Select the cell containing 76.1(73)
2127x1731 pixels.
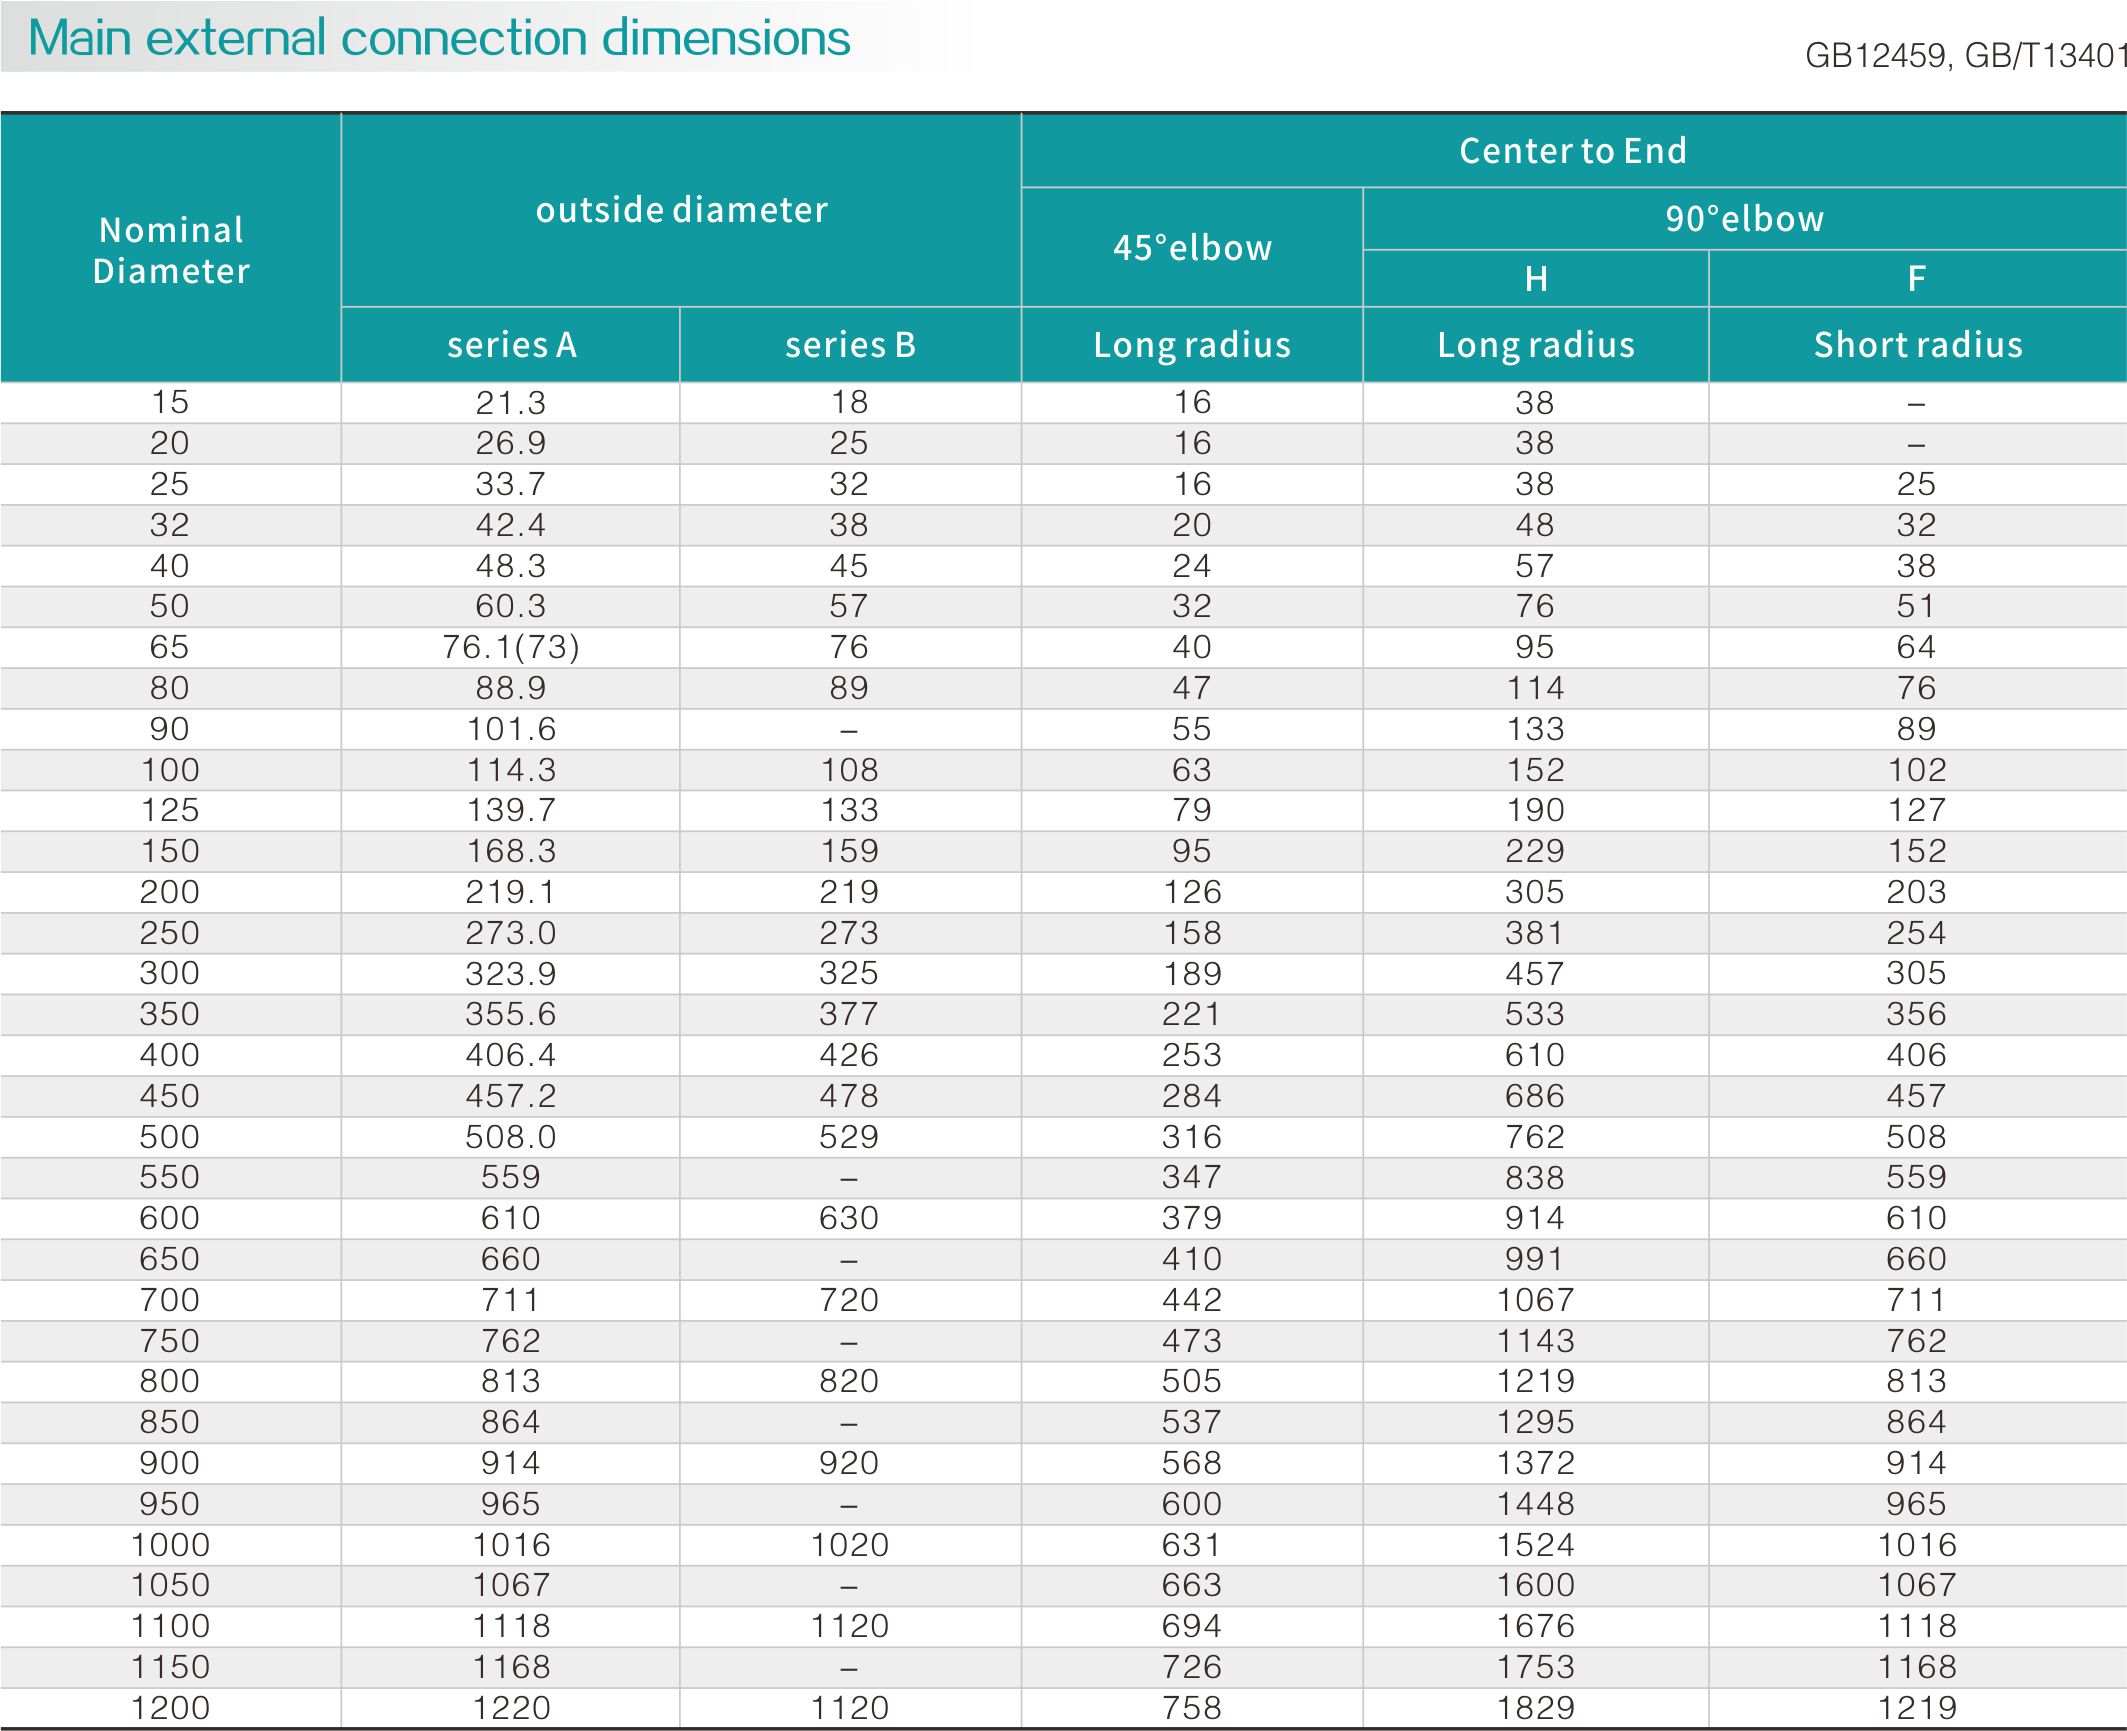pos(511,647)
